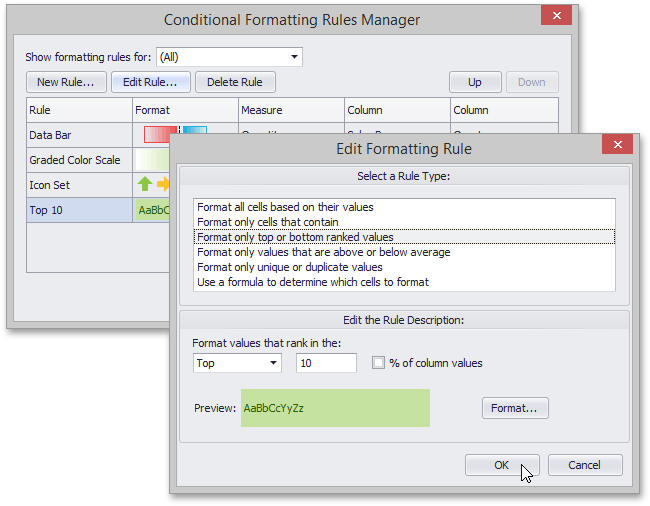This screenshot has height=506, width=650.
Task: Expand the Show formatting rules for dropdown
Action: tap(229, 57)
